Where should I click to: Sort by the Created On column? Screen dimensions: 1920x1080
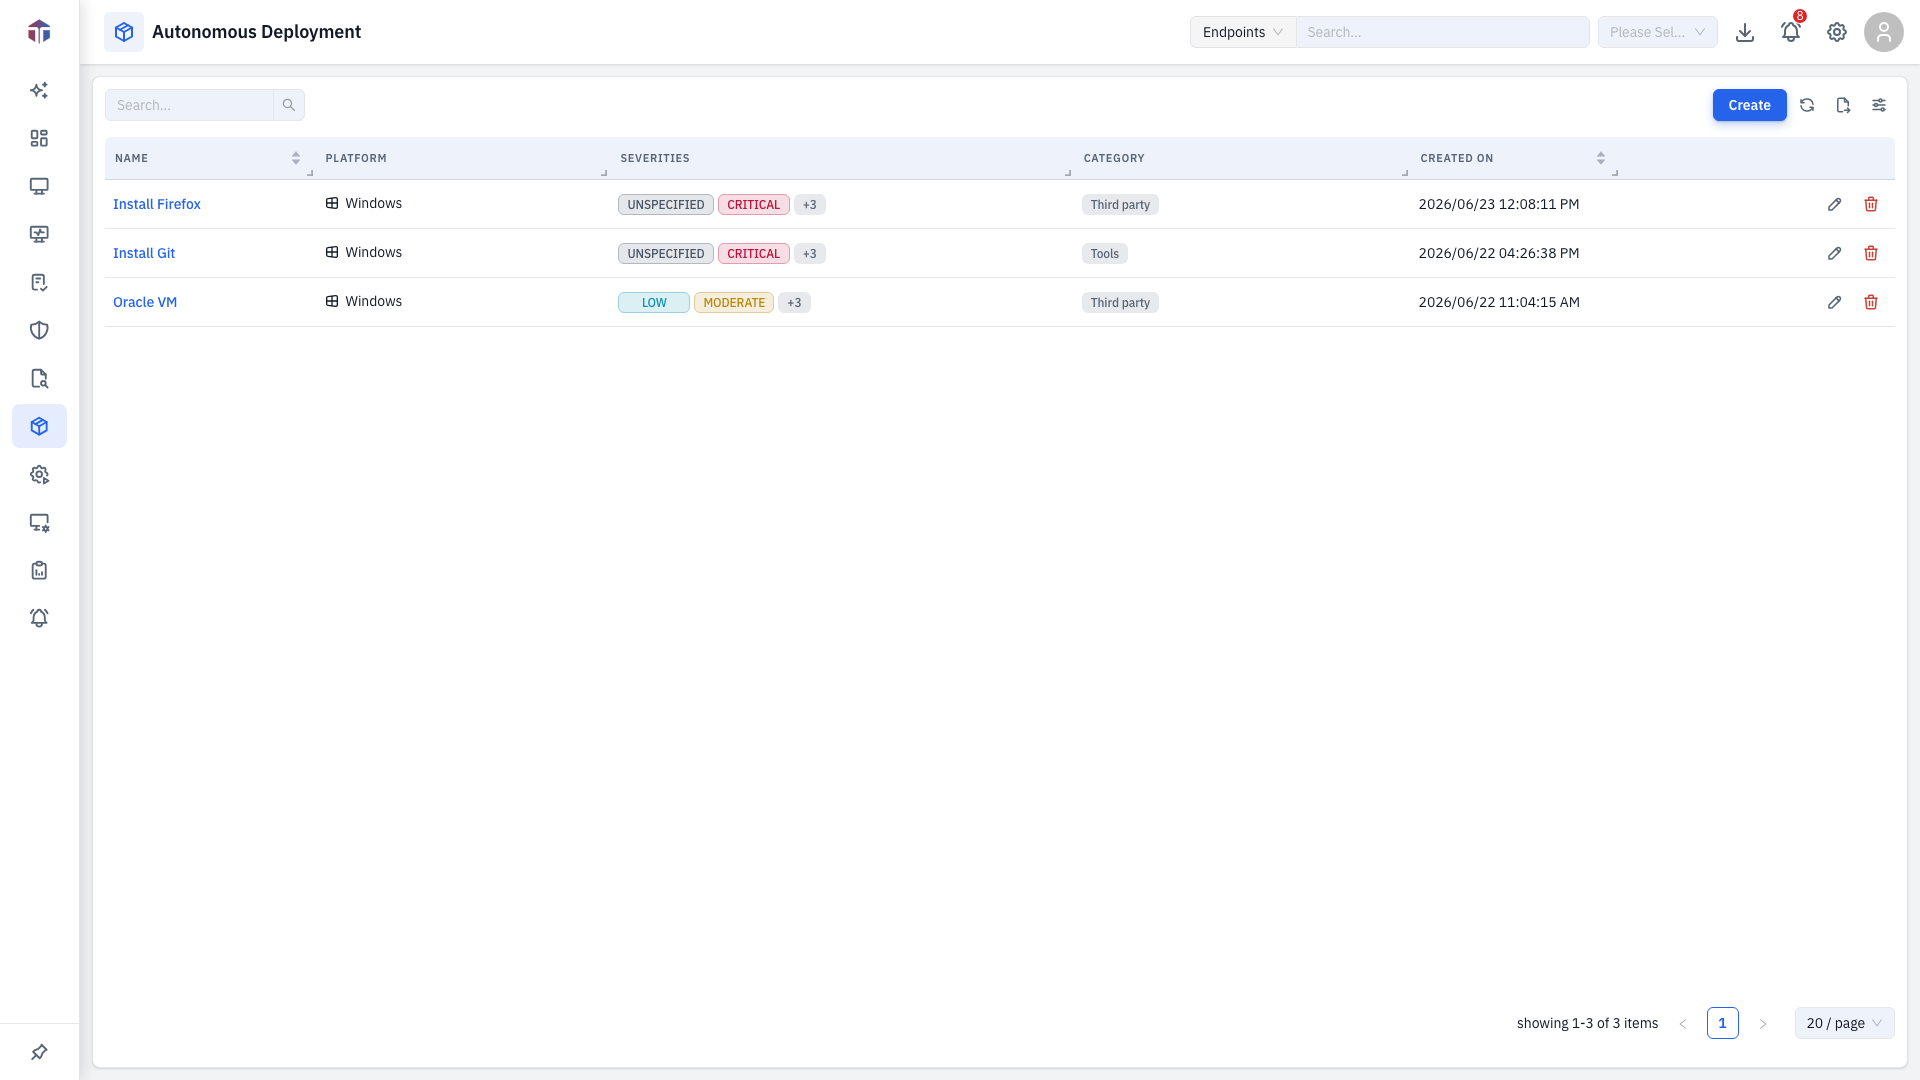(1601, 158)
